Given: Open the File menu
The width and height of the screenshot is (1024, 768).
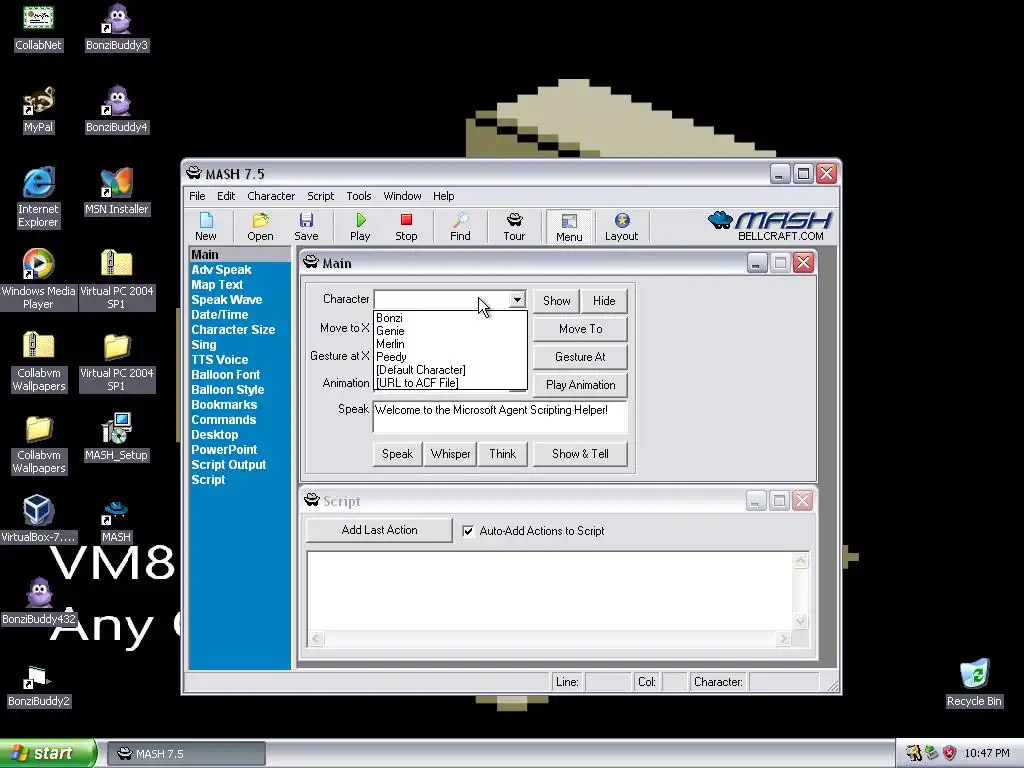Looking at the screenshot, I should (x=197, y=196).
